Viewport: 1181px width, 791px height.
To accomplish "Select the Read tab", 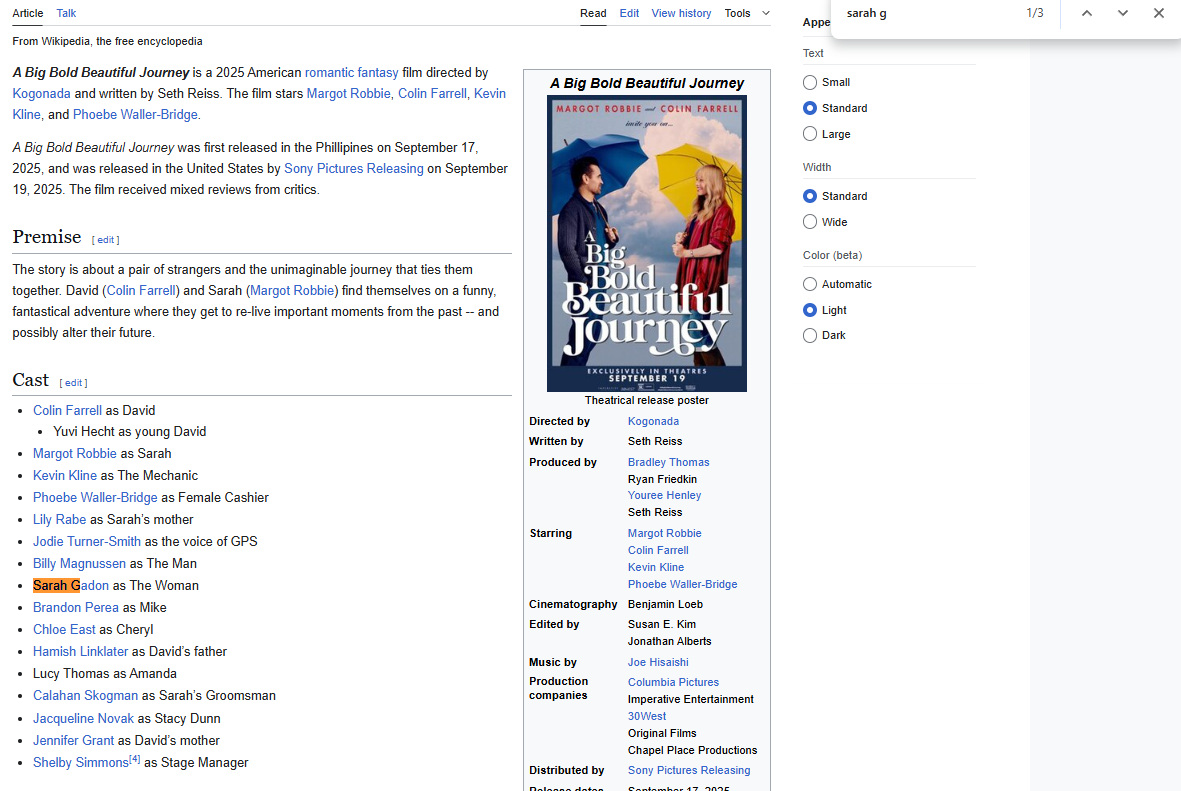I will (593, 13).
